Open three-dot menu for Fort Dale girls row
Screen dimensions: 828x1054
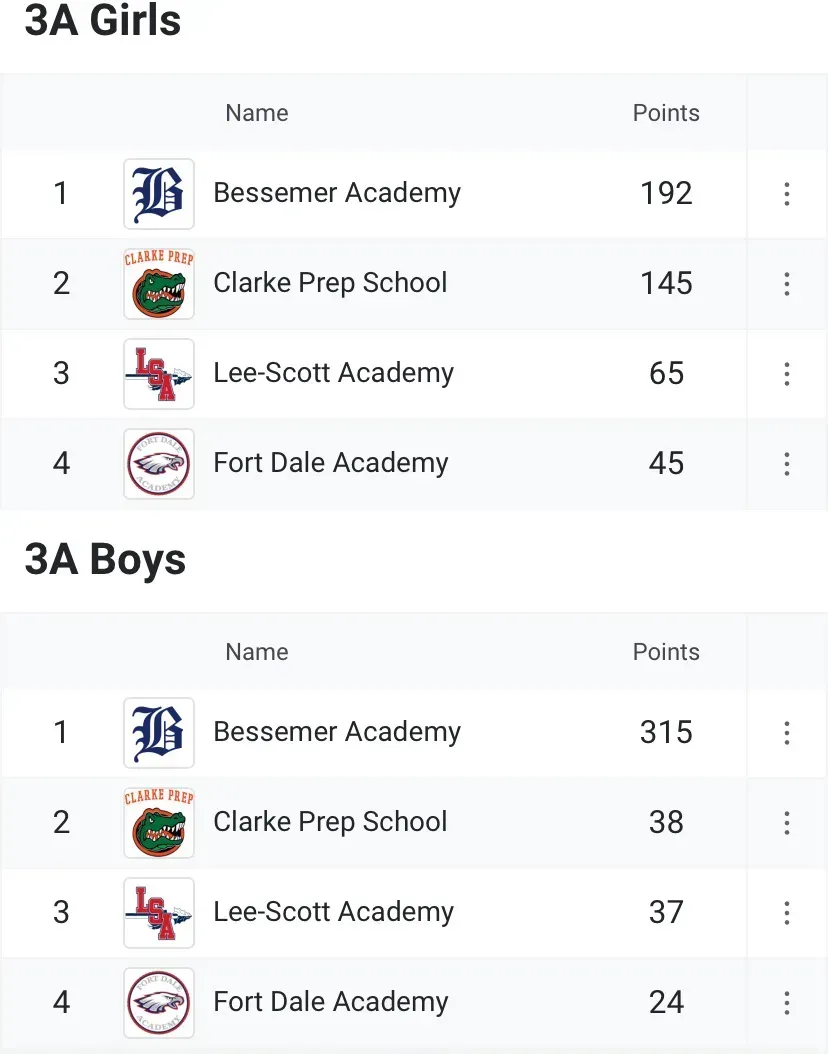coord(787,464)
